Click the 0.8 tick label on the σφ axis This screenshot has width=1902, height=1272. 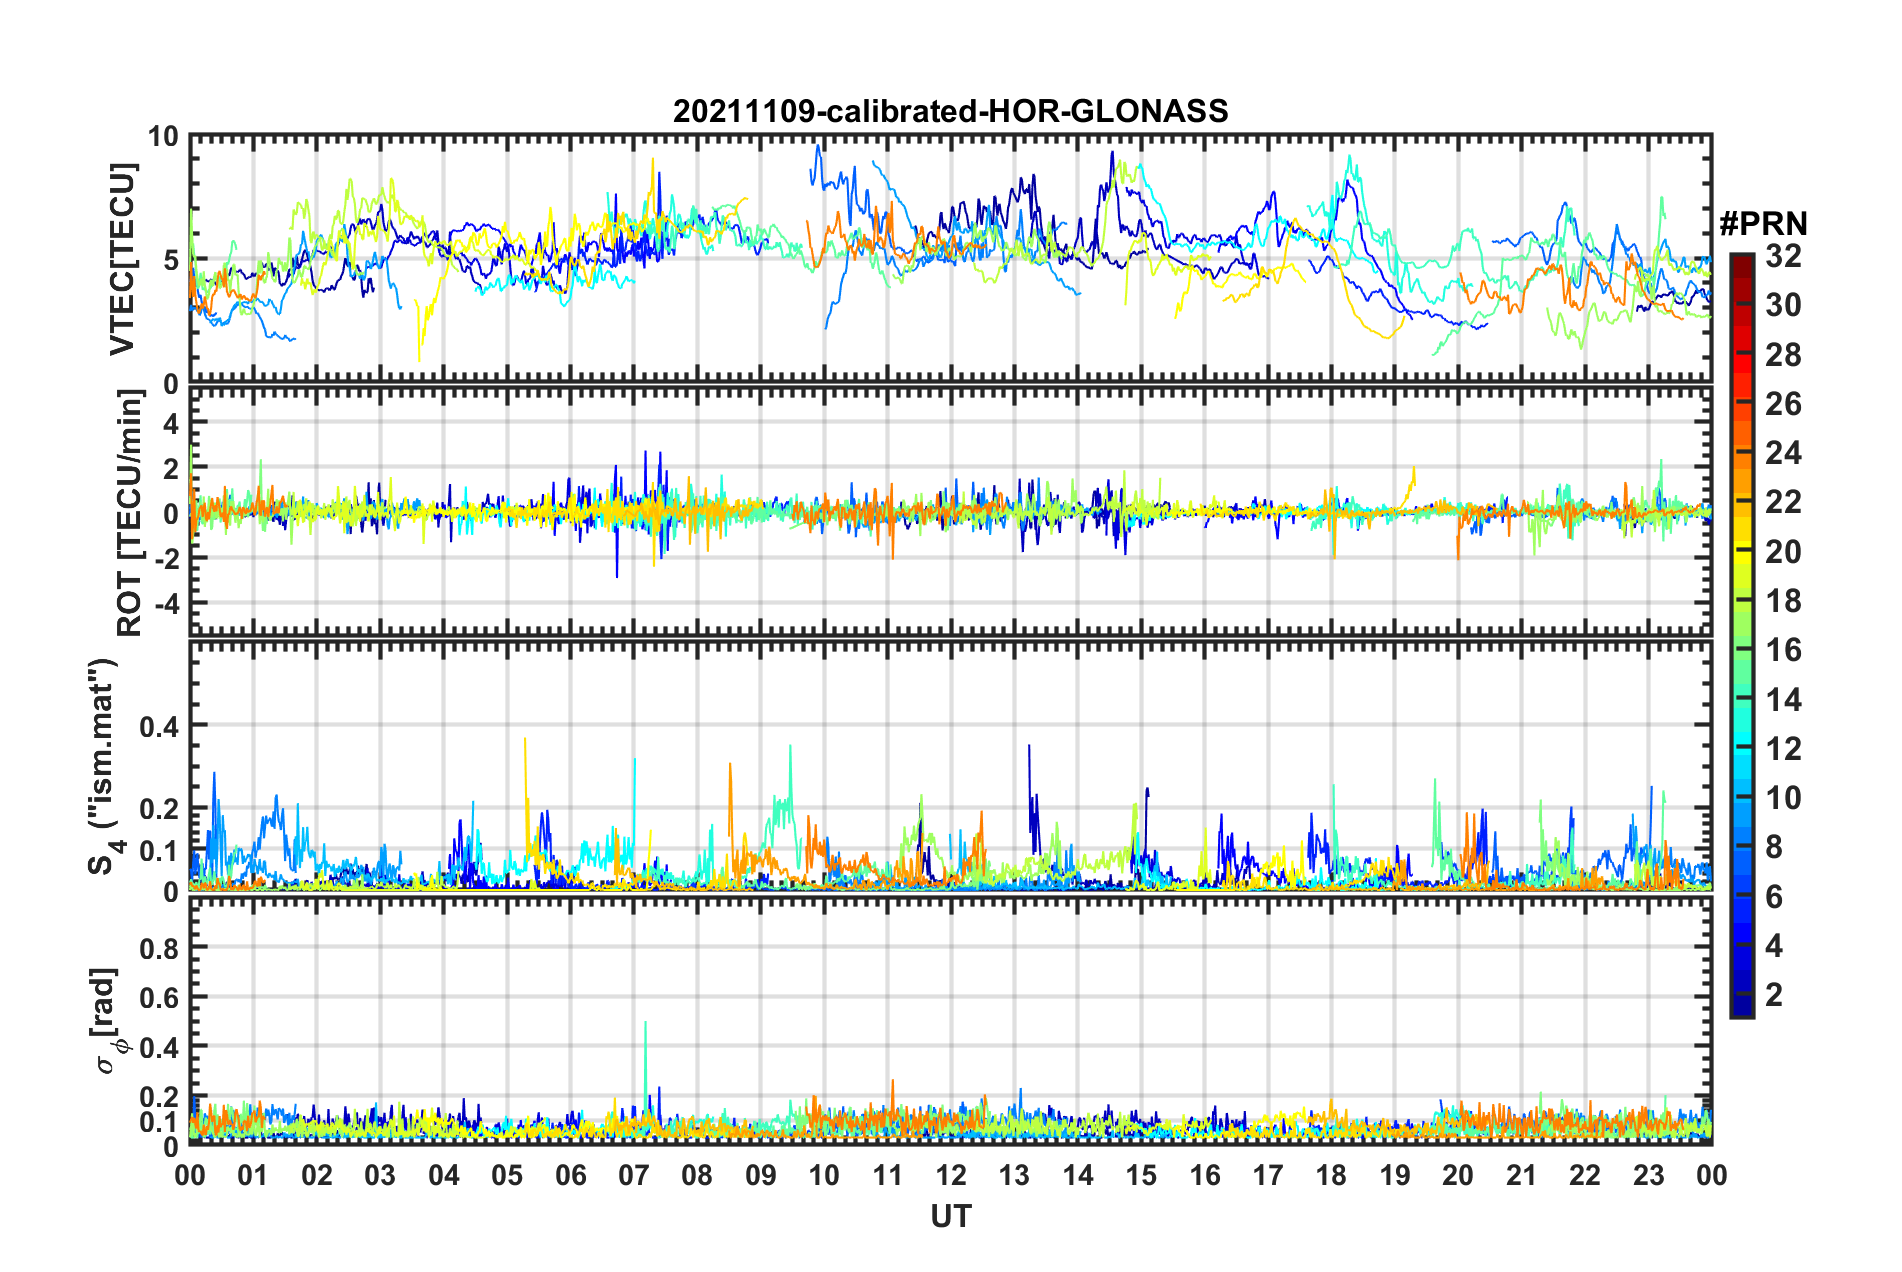click(159, 948)
